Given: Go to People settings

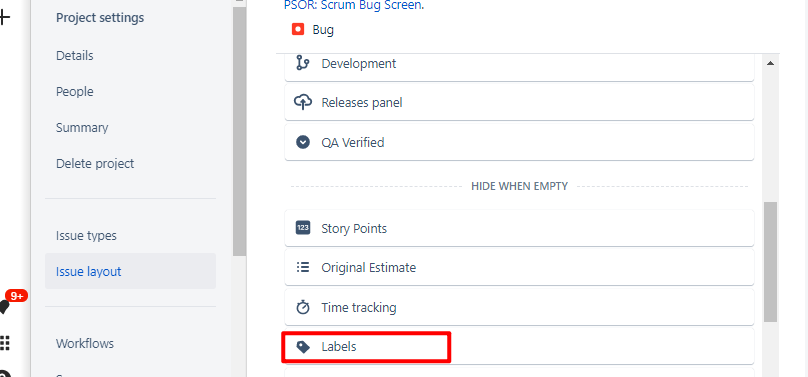Looking at the screenshot, I should click(x=75, y=92).
